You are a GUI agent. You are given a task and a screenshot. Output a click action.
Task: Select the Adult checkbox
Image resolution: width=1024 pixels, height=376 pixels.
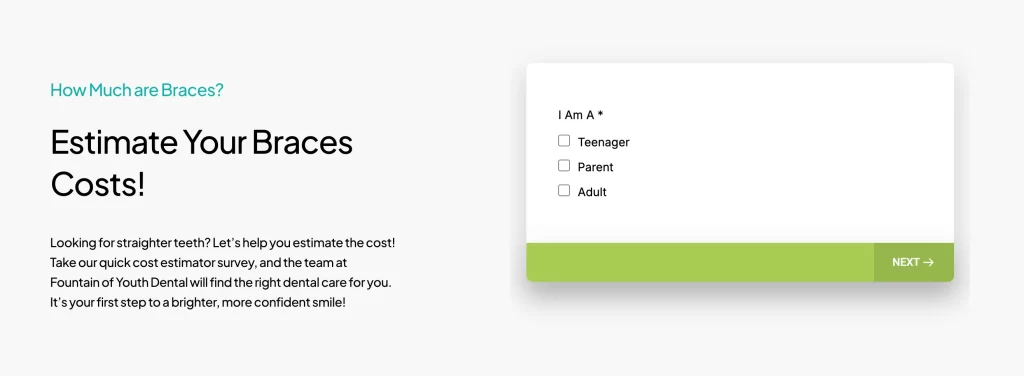click(x=564, y=191)
